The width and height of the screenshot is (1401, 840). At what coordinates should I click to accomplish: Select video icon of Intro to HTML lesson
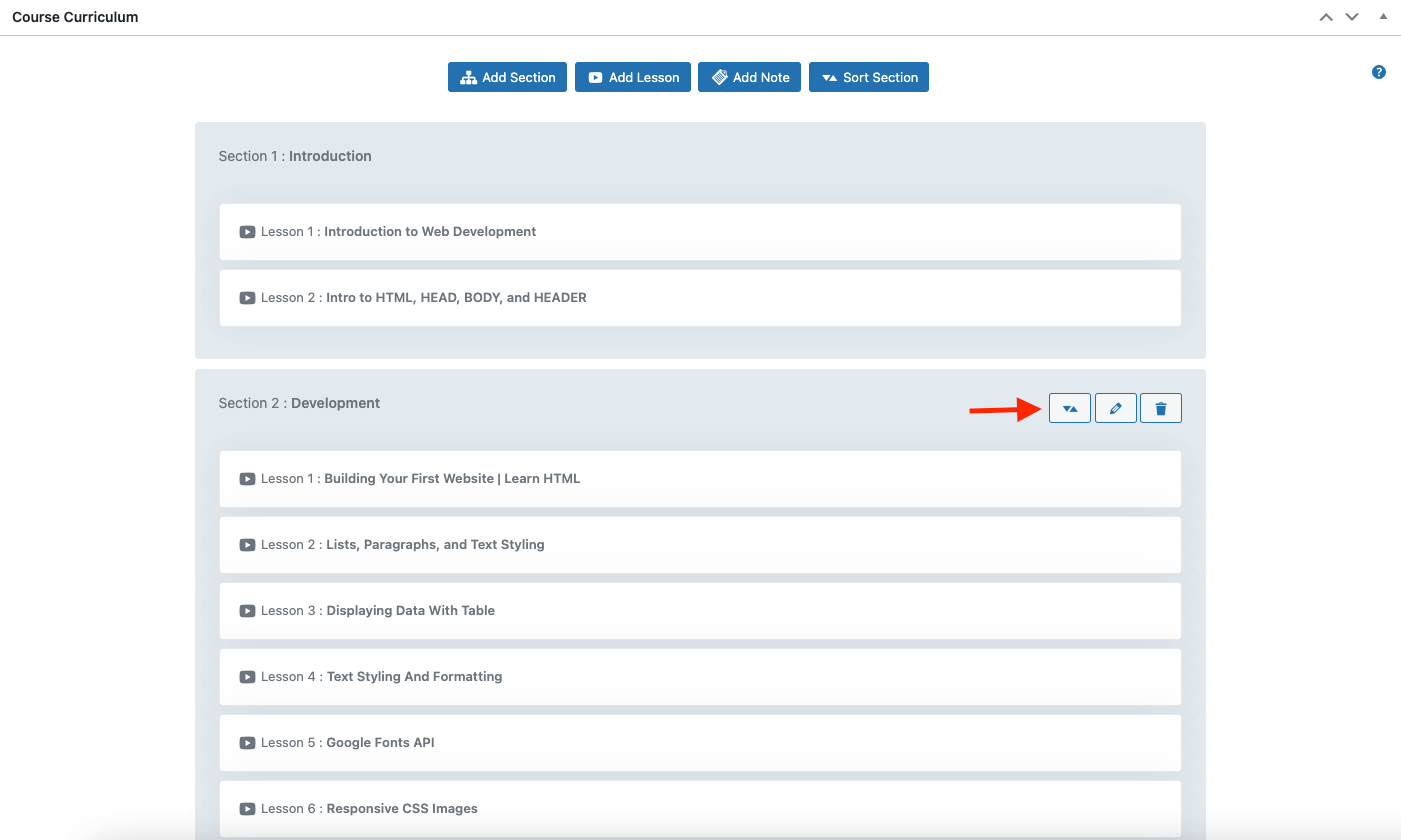[247, 298]
